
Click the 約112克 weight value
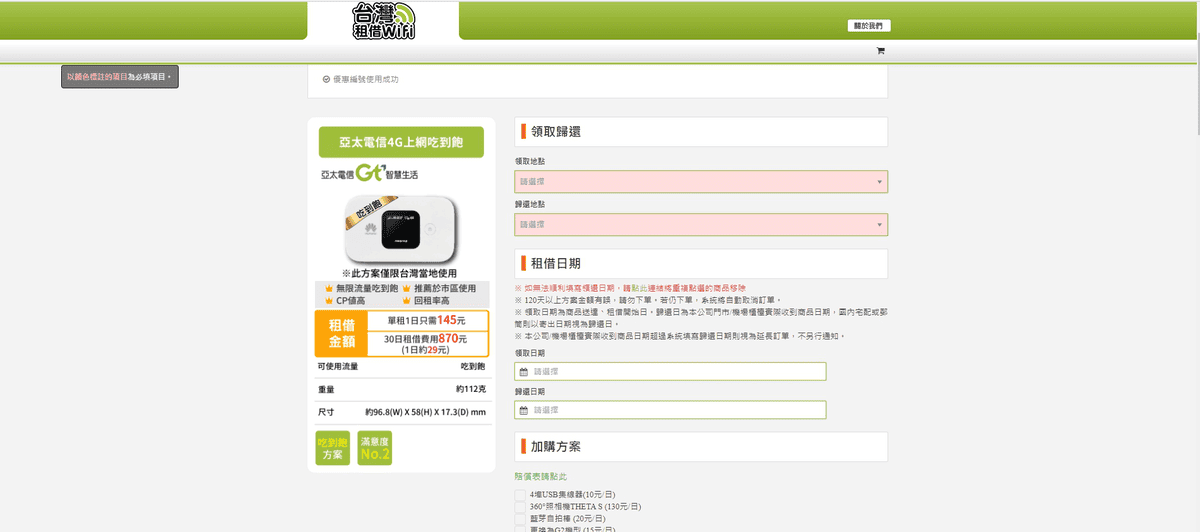coord(470,389)
